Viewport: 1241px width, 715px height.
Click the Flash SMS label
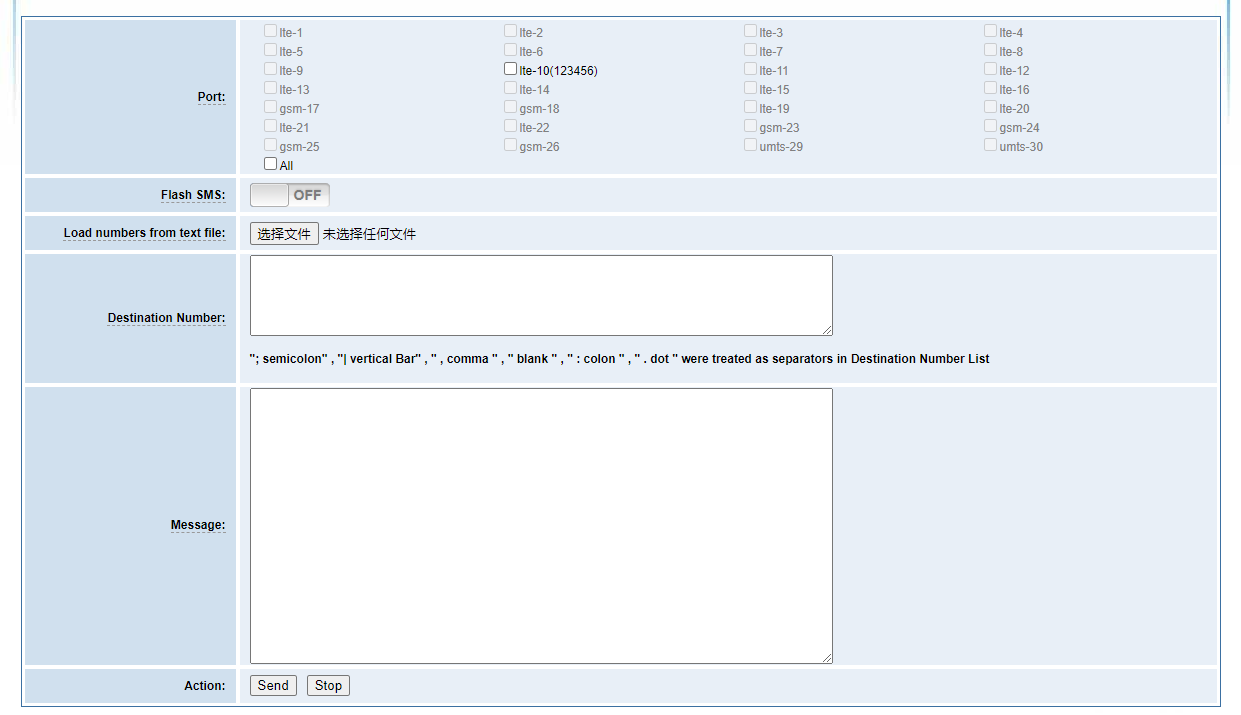click(x=193, y=195)
